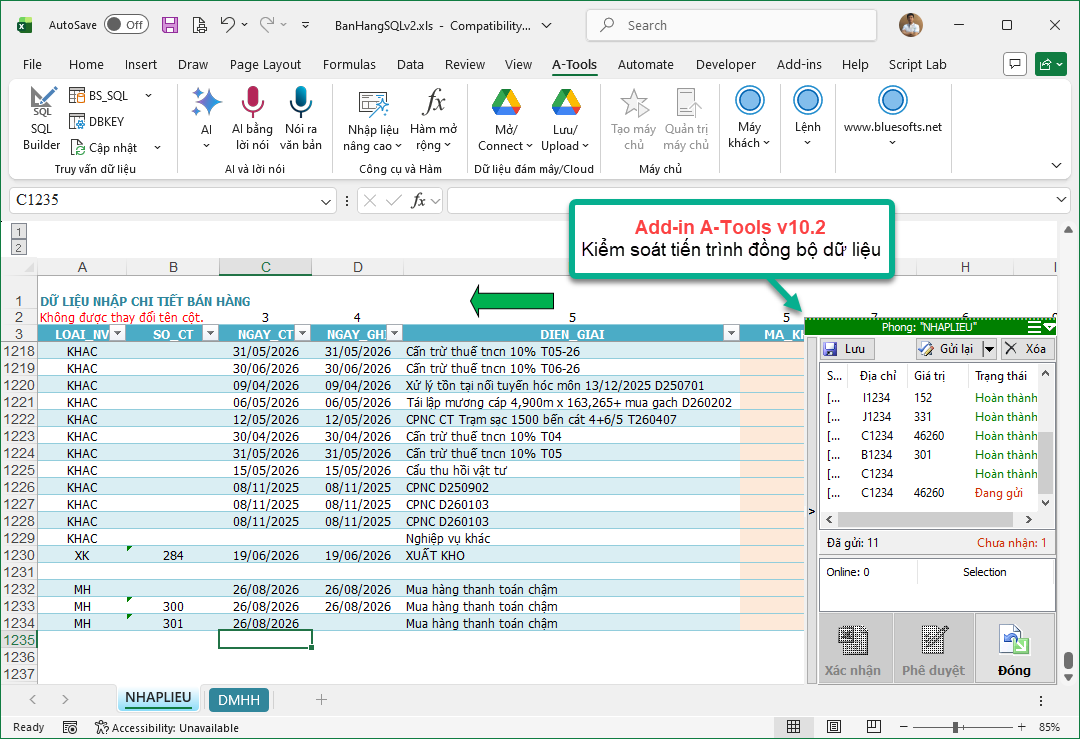Click Accessibility: Unavailable status

pyautogui.click(x=167, y=727)
